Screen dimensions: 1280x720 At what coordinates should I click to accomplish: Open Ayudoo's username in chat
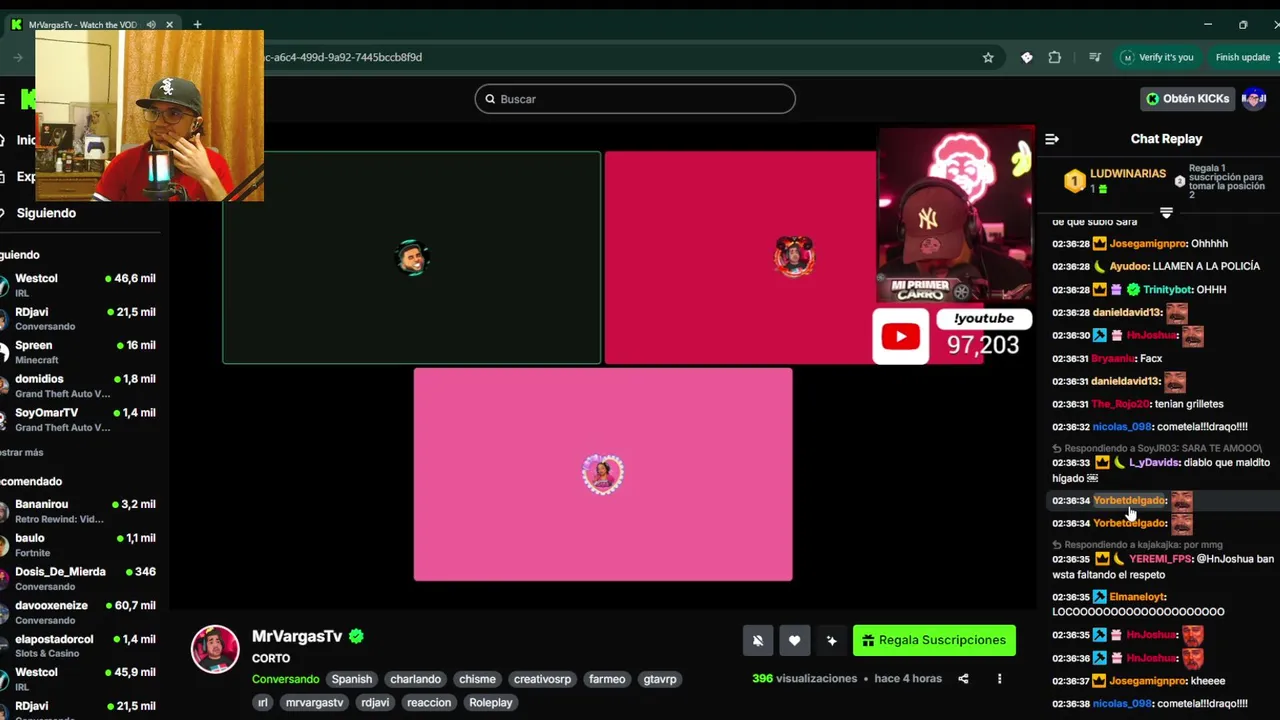pyautogui.click(x=1128, y=266)
